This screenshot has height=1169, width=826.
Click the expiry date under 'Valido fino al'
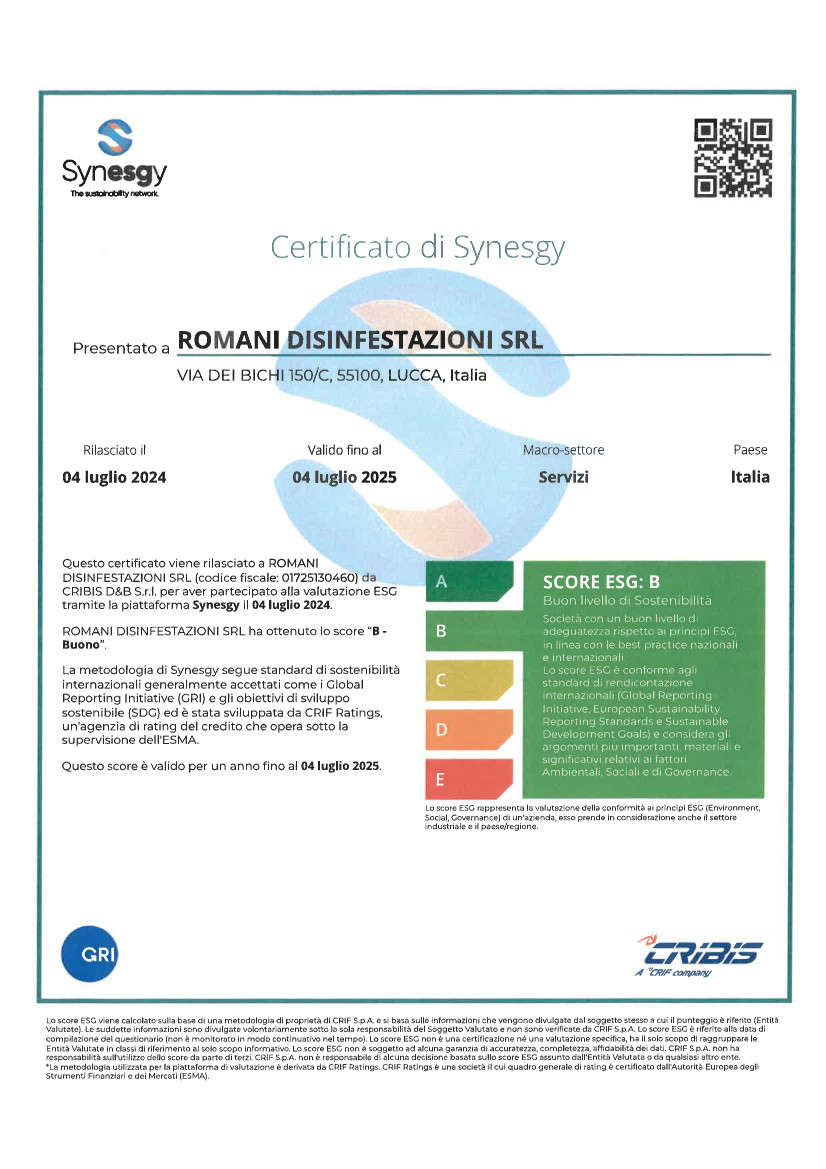pos(344,477)
